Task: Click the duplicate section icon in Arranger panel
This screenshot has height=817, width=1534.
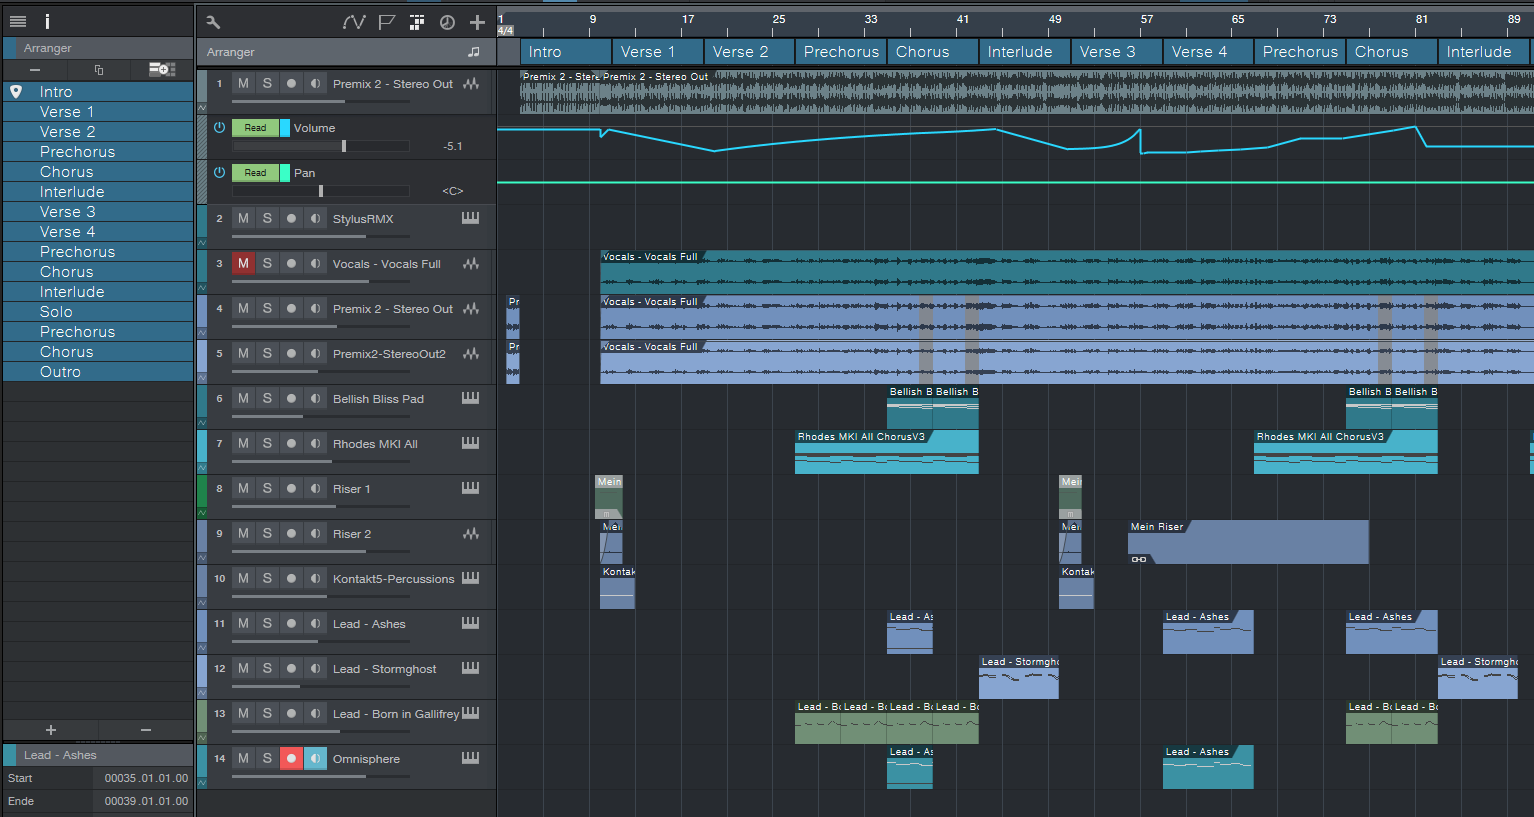Action: pyautogui.click(x=98, y=69)
